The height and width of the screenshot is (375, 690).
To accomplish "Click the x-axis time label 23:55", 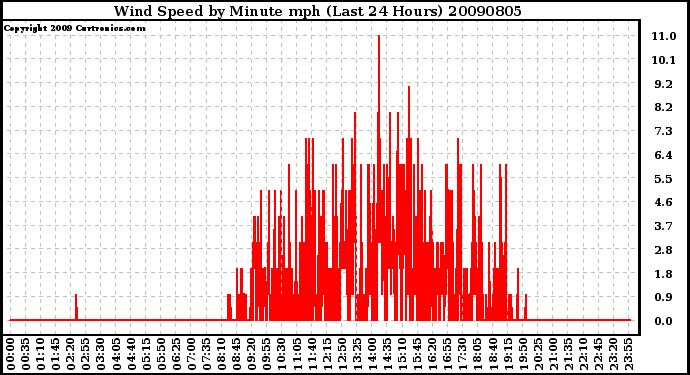I will coord(628,354).
